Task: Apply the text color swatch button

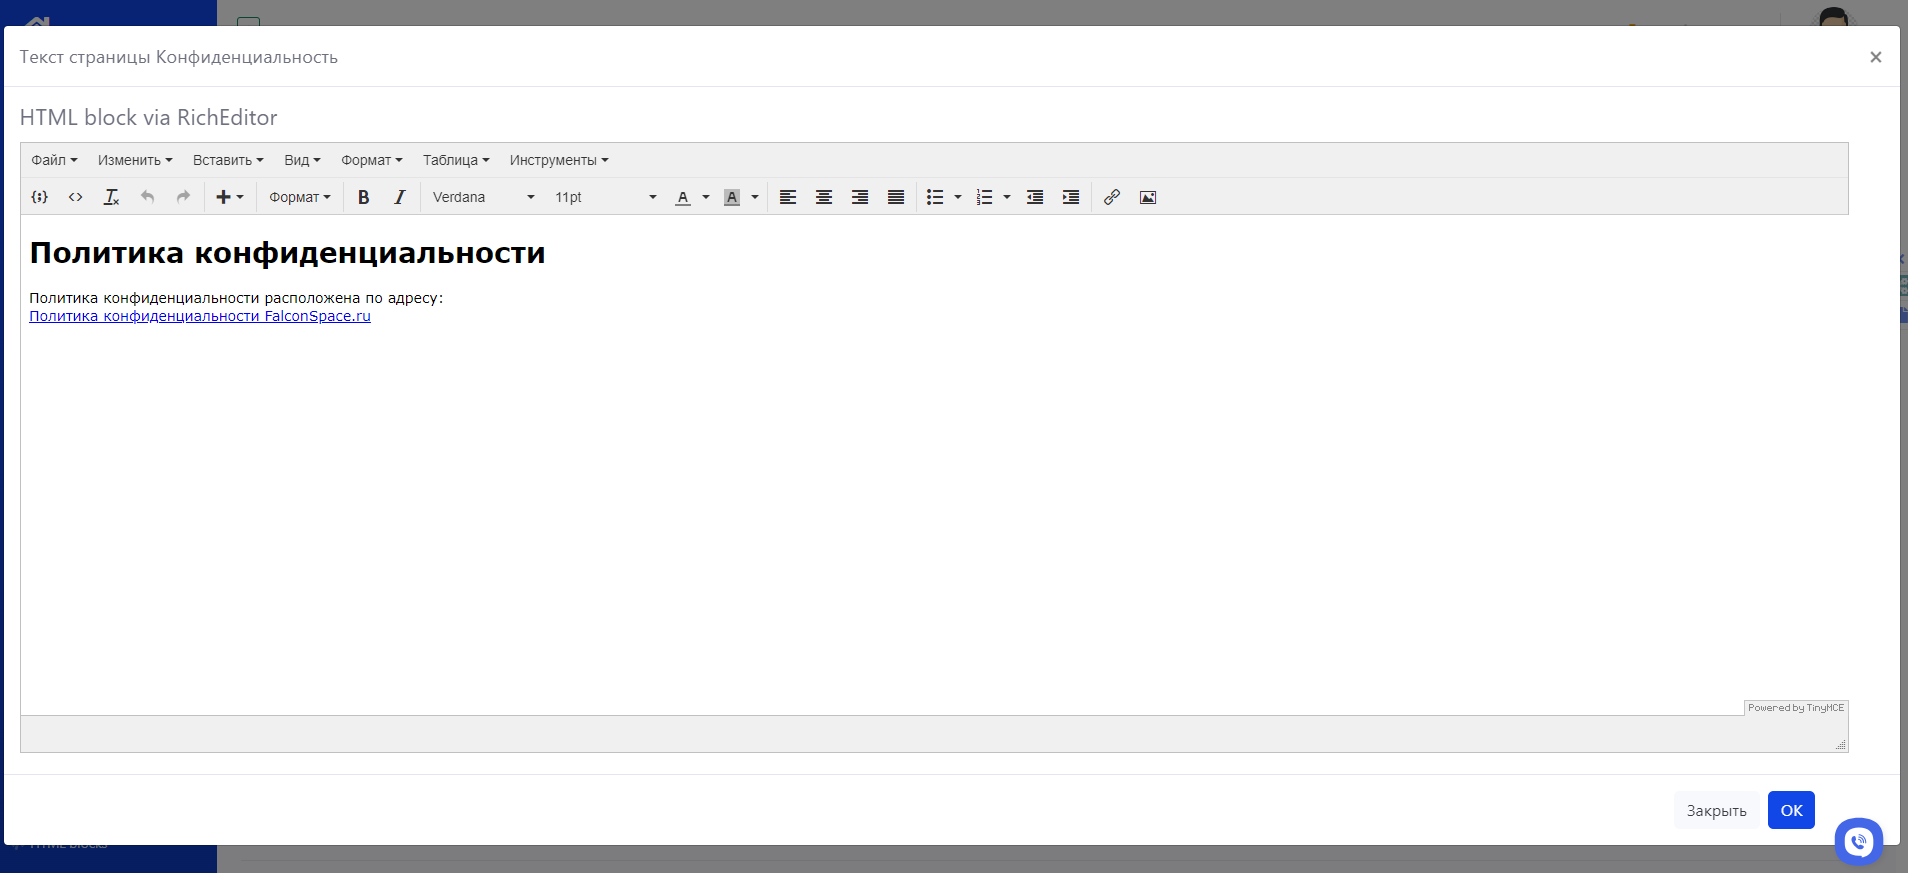Action: click(x=683, y=197)
